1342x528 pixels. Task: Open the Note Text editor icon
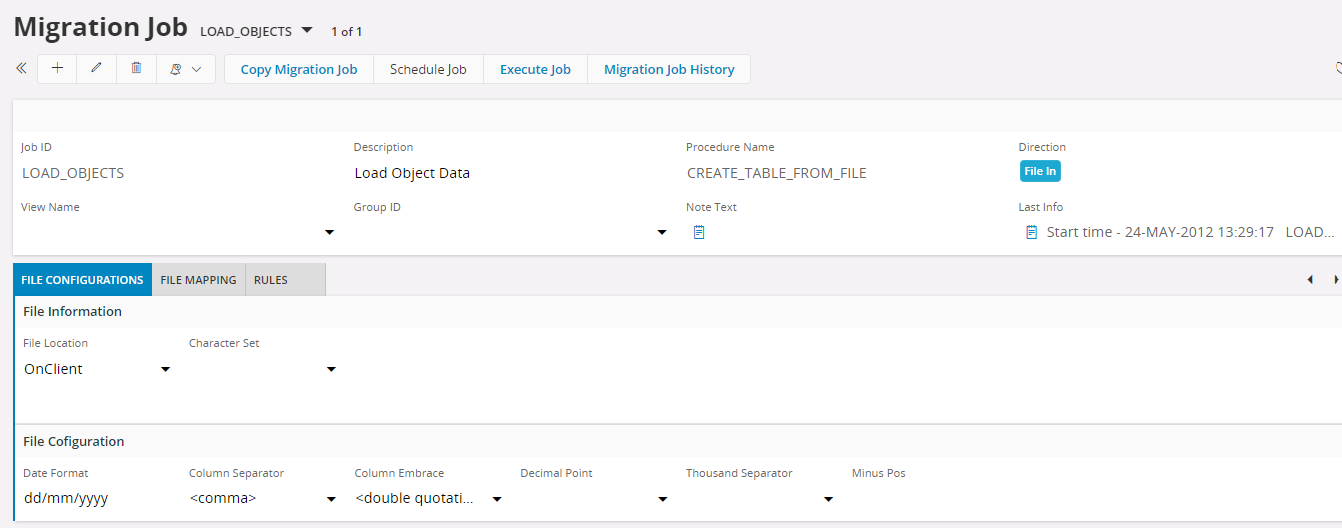coord(699,232)
